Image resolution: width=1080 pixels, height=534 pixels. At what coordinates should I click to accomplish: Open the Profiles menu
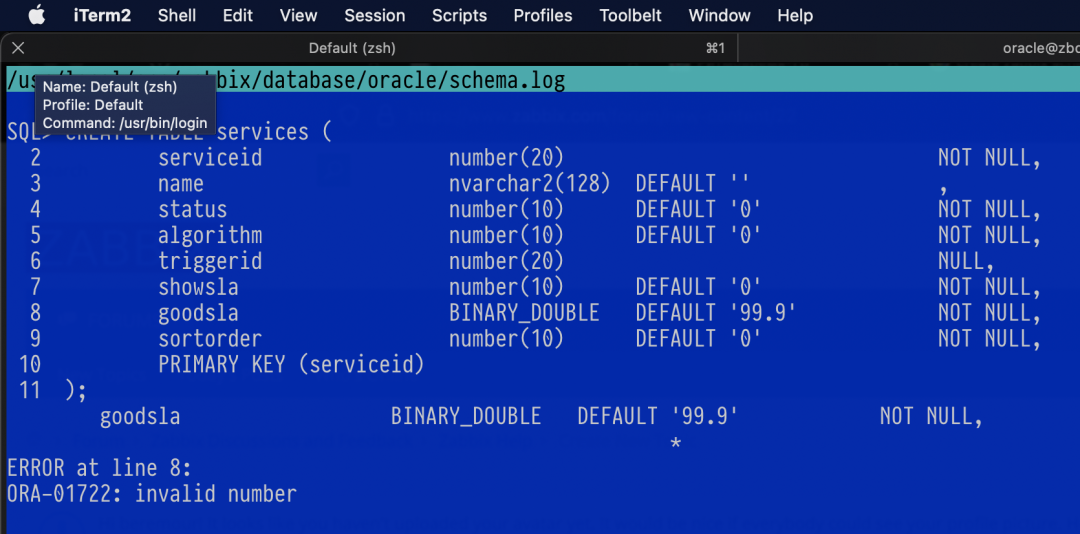[x=543, y=15]
